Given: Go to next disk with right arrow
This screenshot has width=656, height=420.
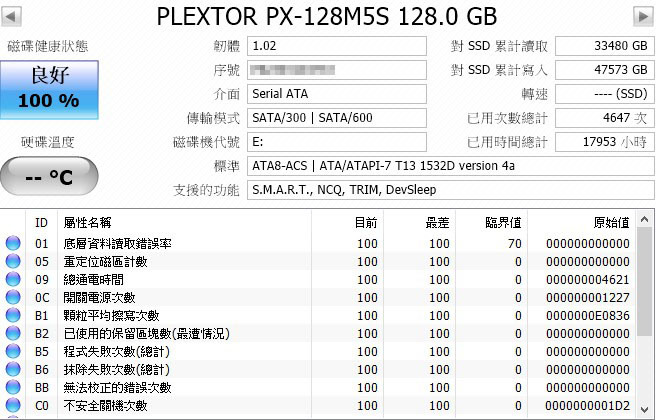Looking at the screenshot, I should click(643, 17).
